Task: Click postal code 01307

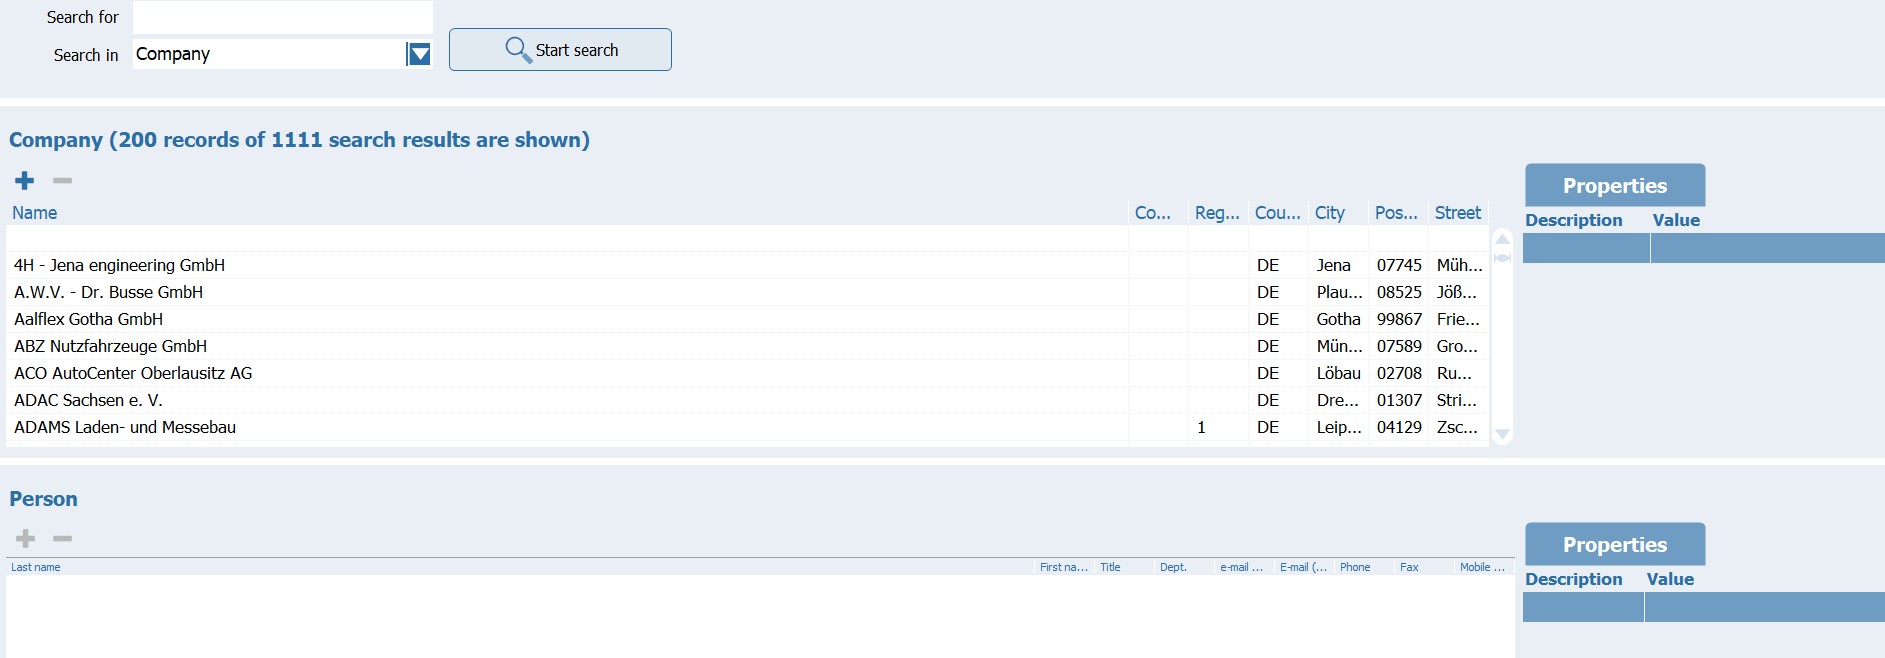Action: (x=1399, y=400)
